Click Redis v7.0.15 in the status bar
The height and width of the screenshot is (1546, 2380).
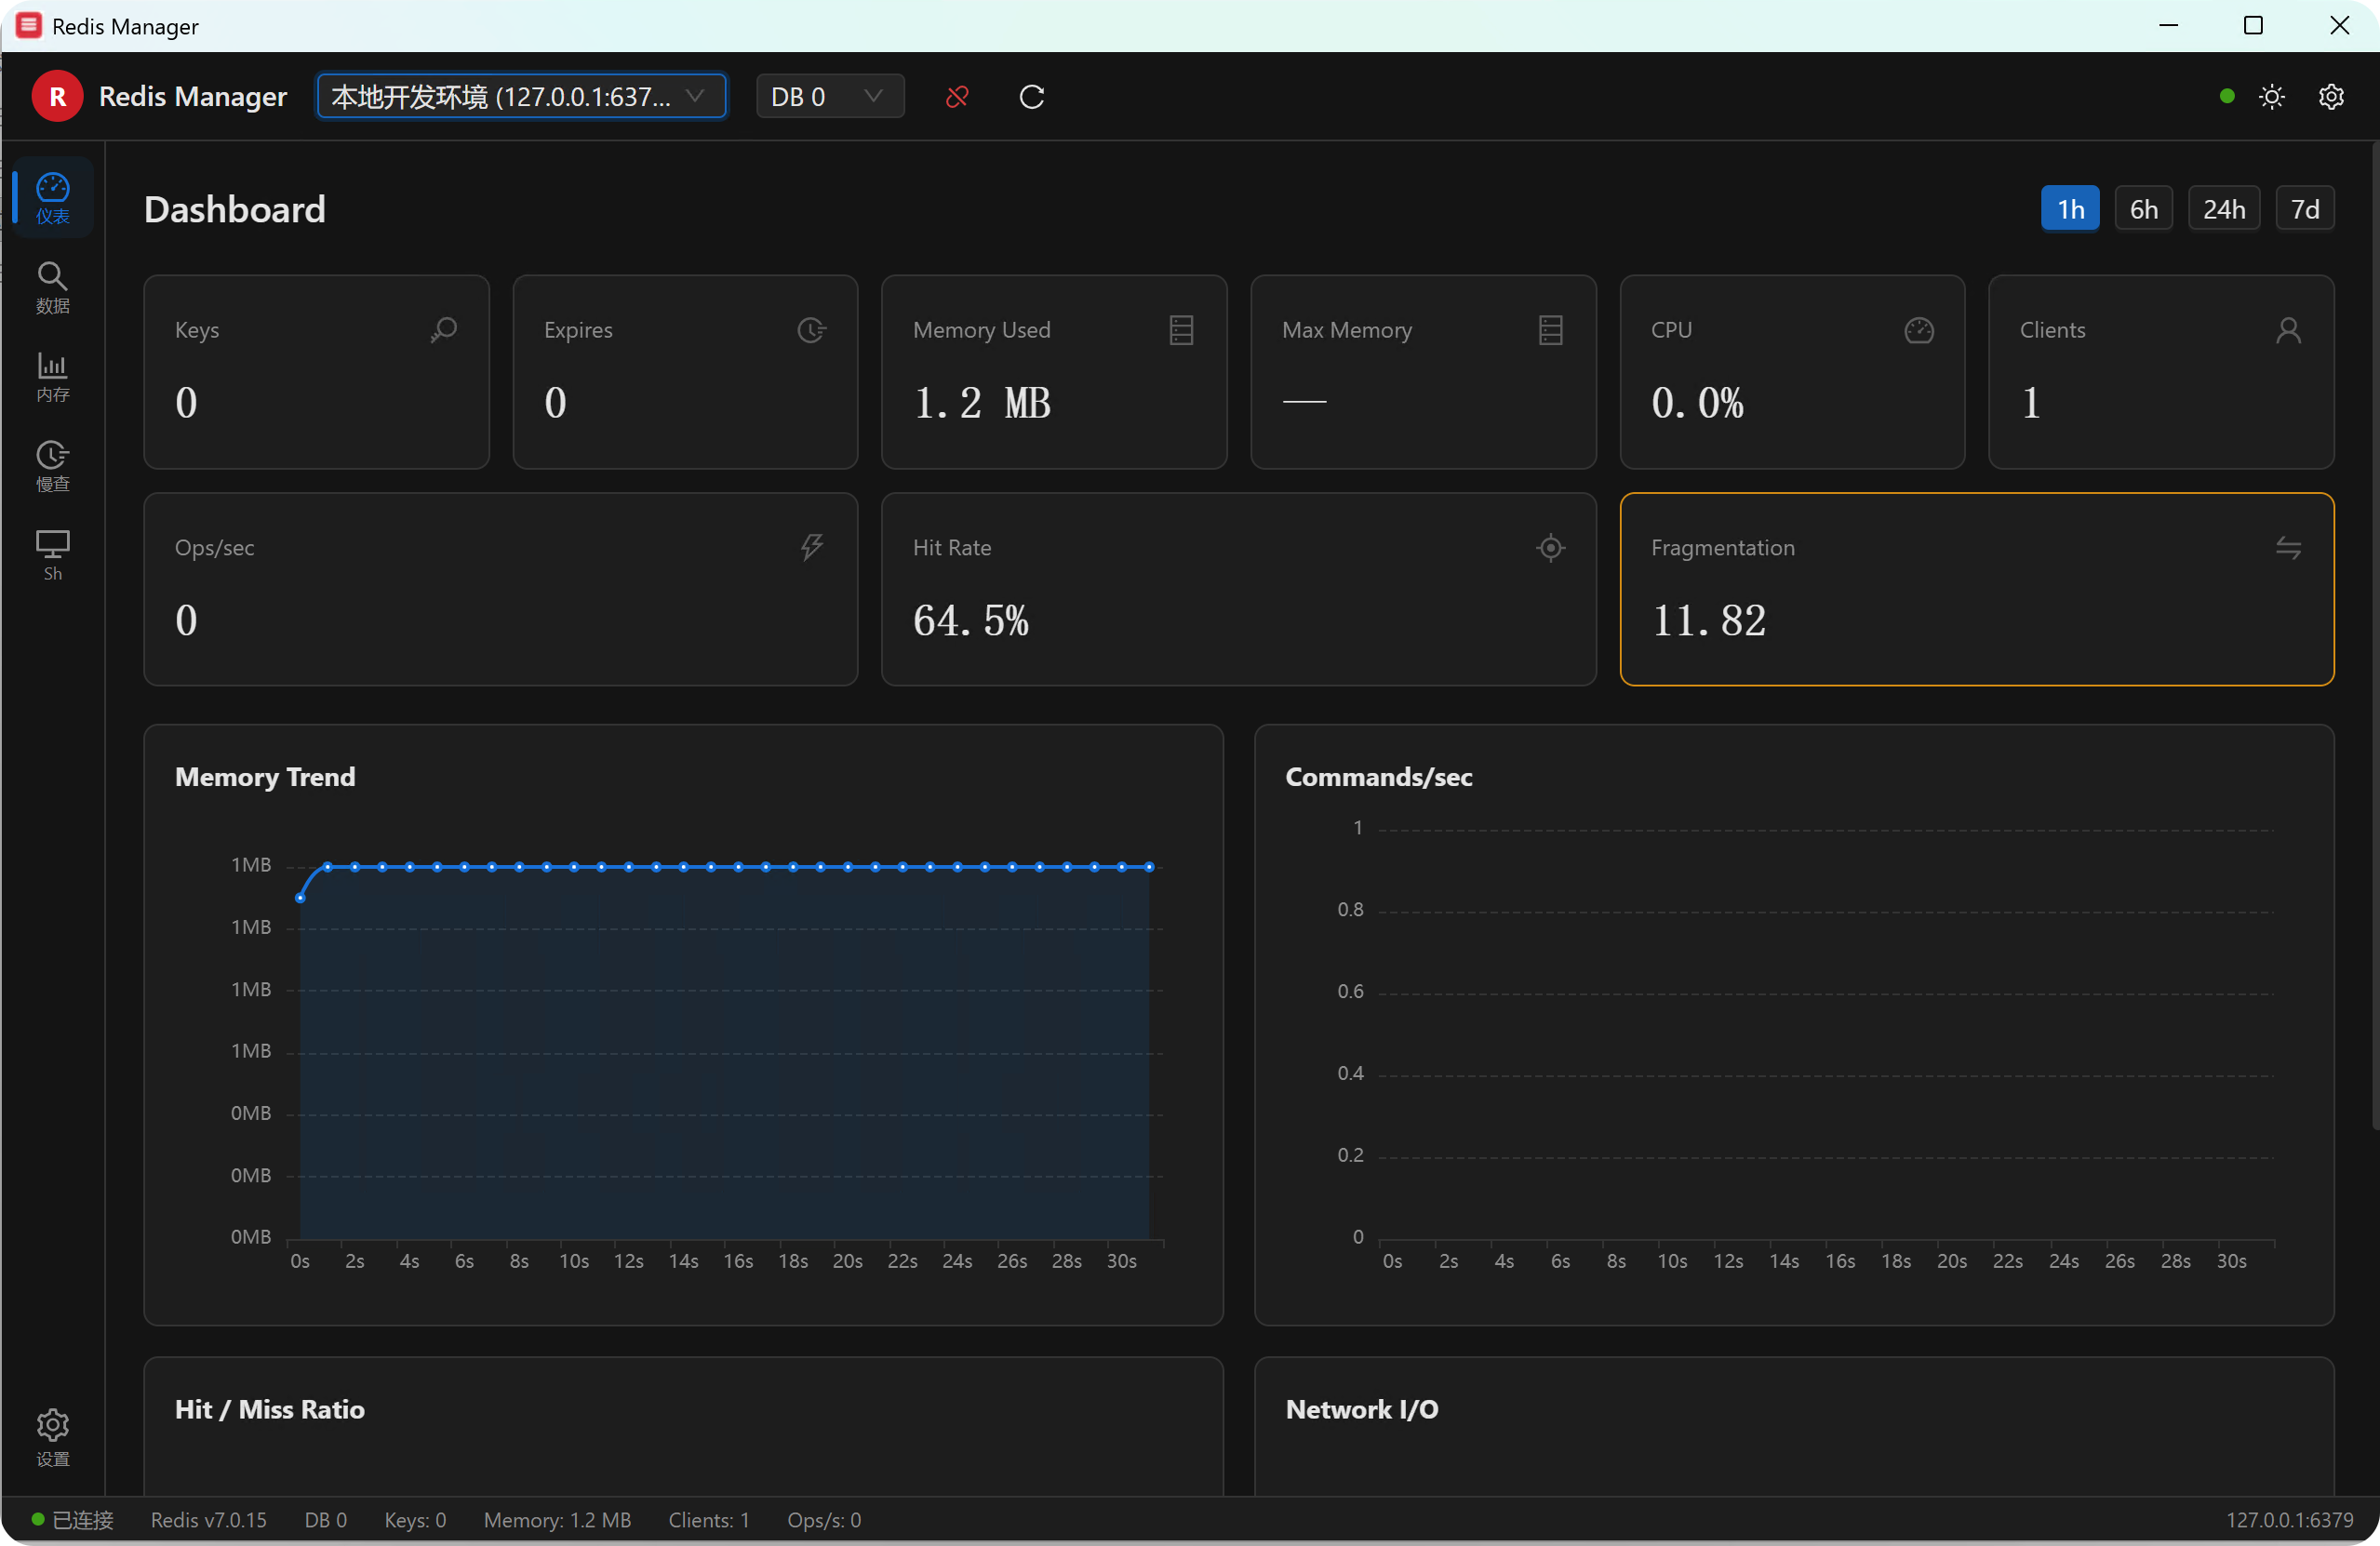[209, 1520]
